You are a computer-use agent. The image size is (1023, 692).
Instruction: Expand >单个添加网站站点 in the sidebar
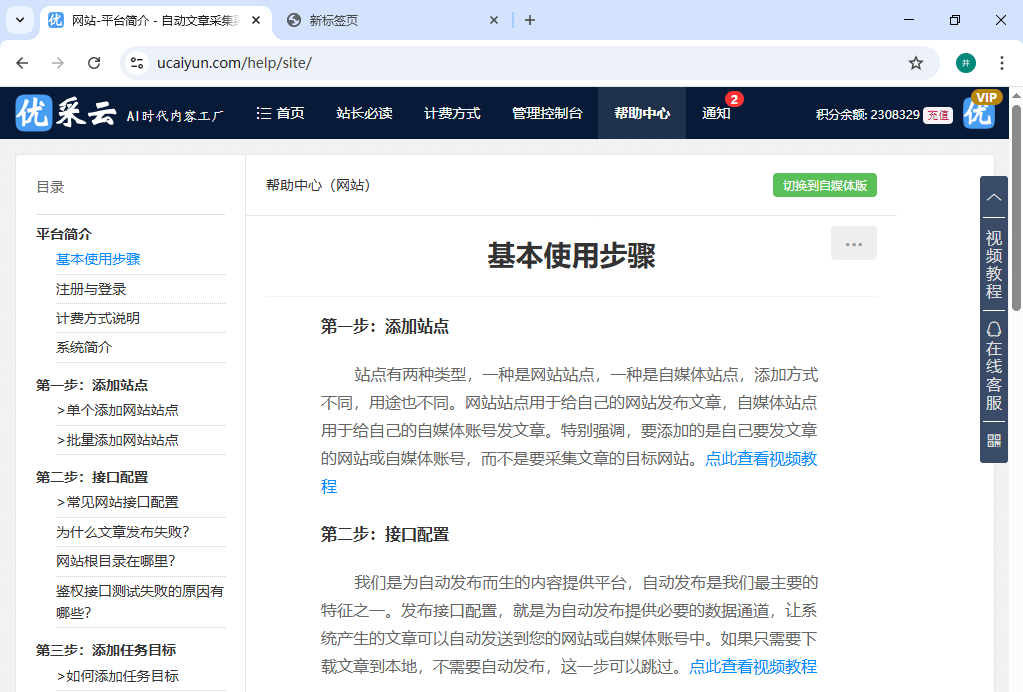click(x=120, y=412)
